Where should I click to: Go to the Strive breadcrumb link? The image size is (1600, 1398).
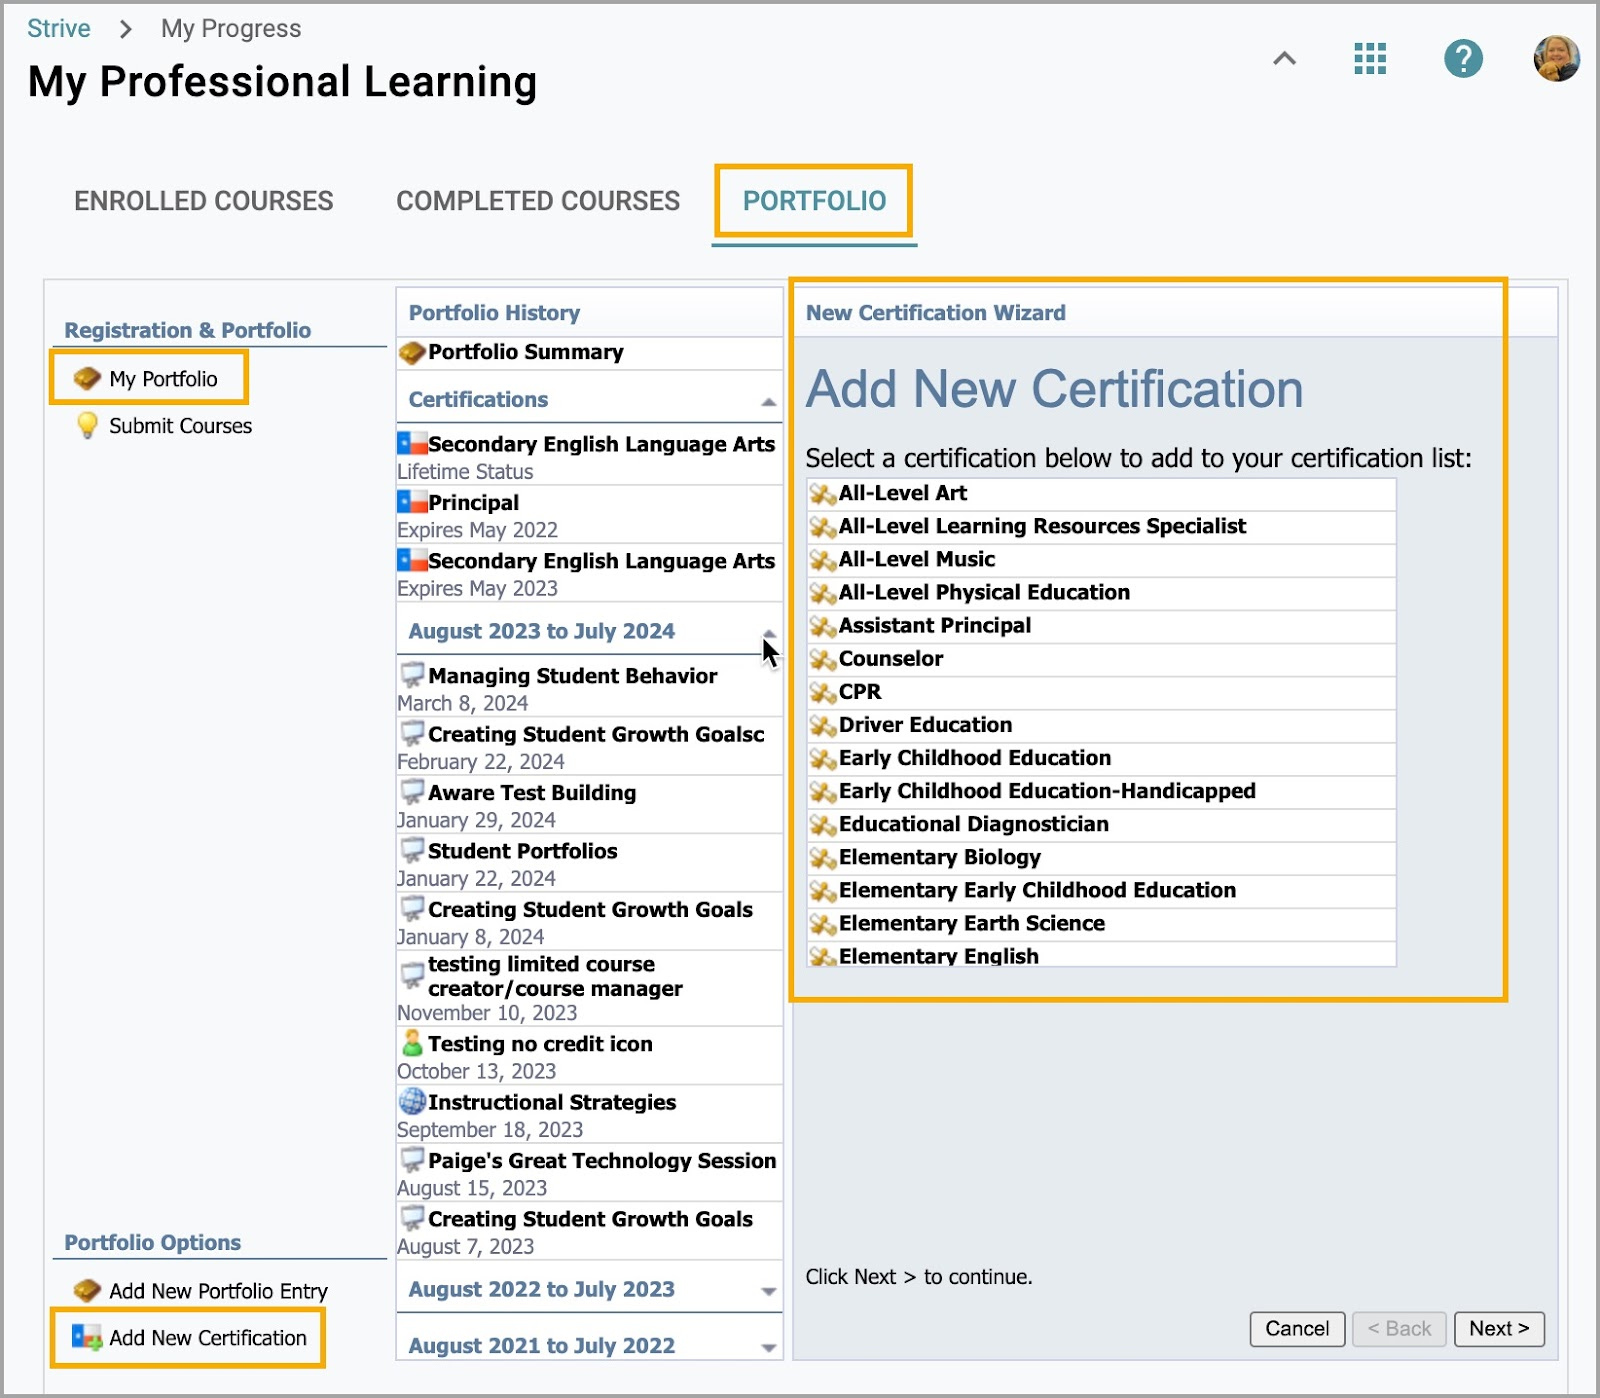58,28
